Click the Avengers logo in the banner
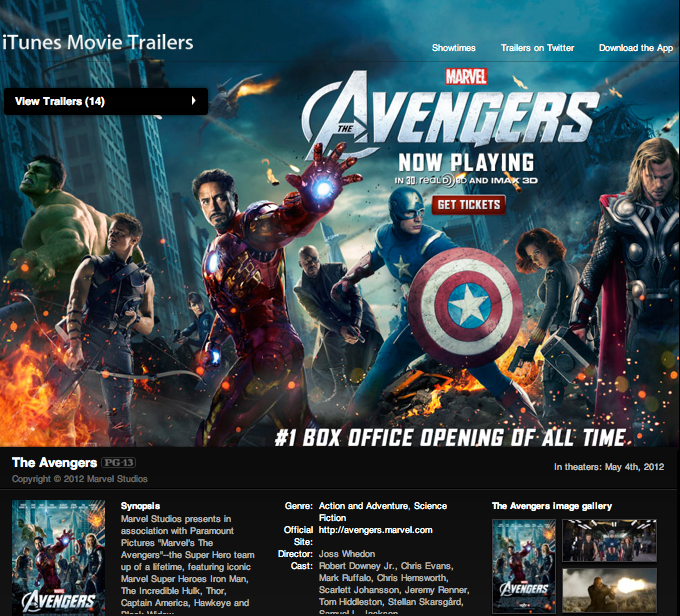This screenshot has width=680, height=616. 451,114
